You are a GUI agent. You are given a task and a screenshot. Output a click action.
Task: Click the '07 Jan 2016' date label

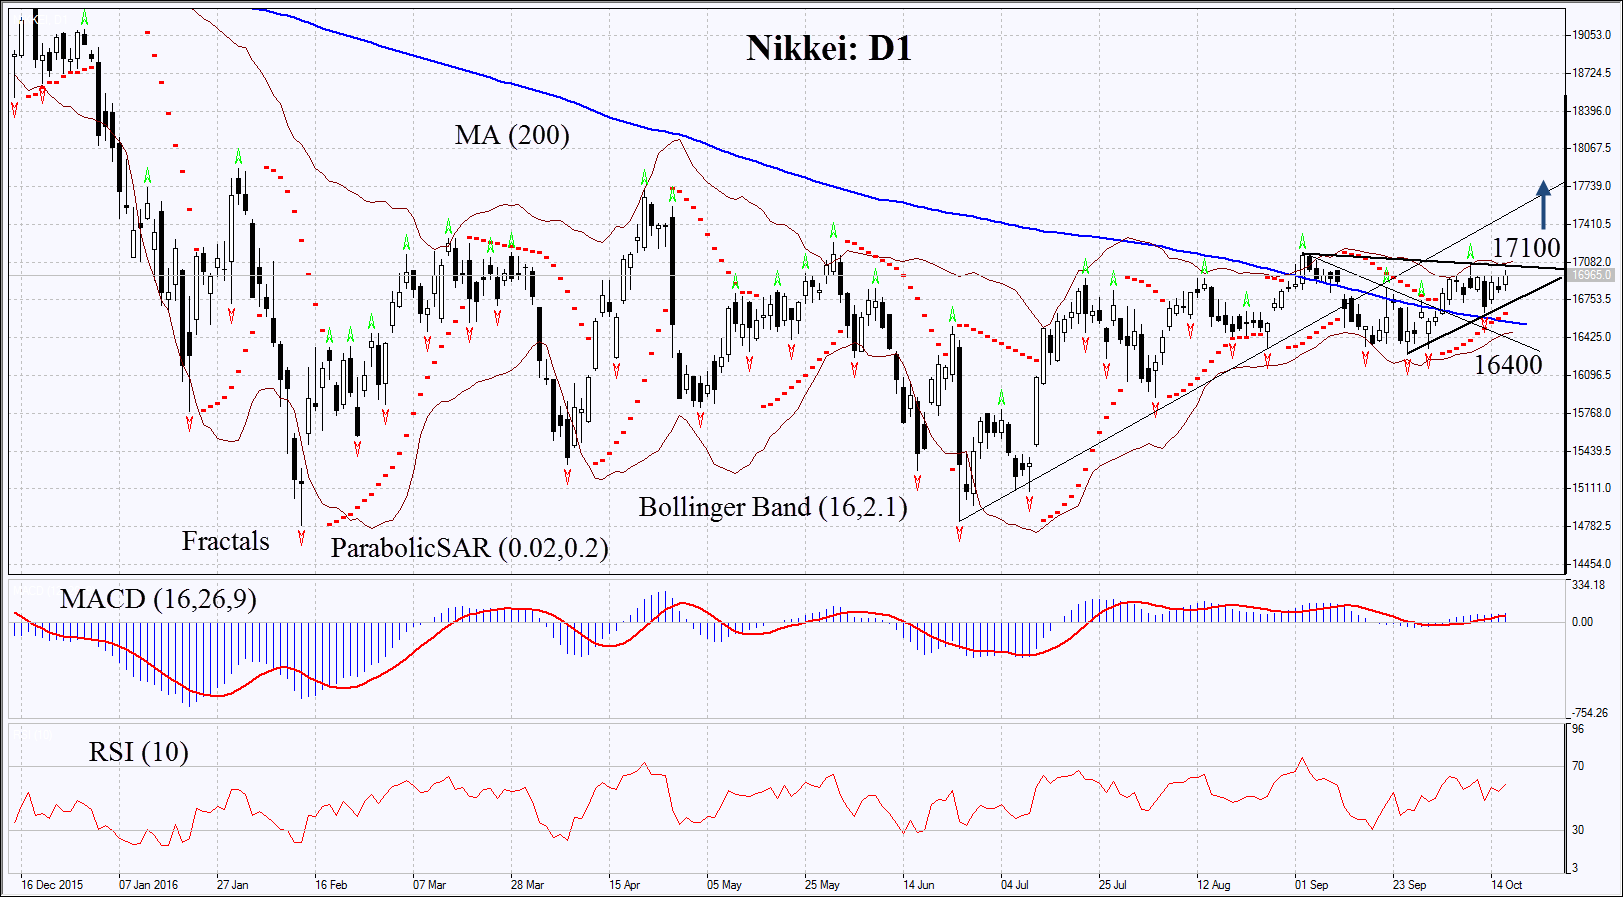pyautogui.click(x=148, y=885)
